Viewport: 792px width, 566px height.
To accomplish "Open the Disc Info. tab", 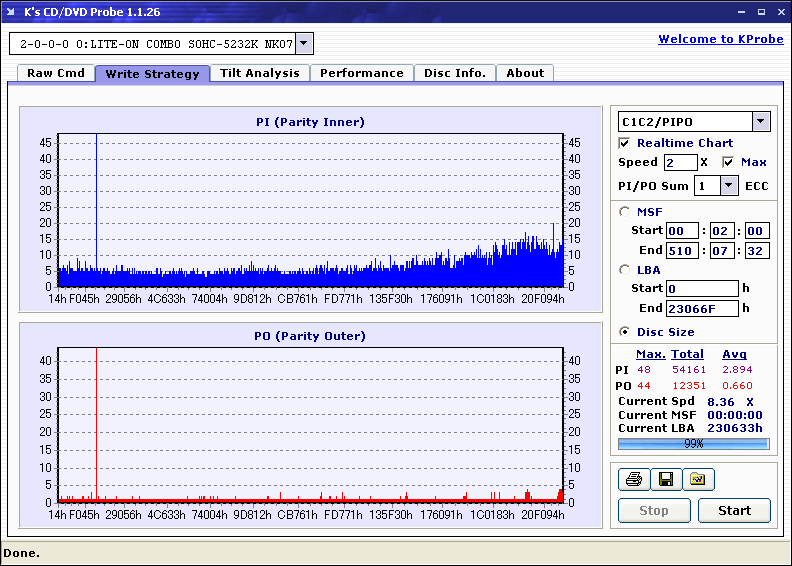I will coord(455,73).
